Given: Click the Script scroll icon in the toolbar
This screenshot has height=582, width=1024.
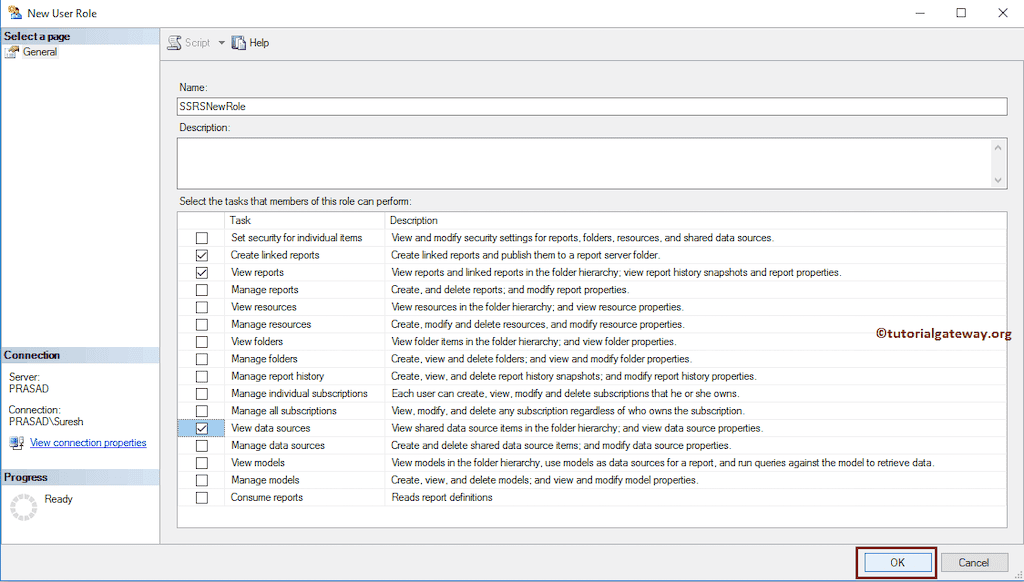Looking at the screenshot, I should pos(175,42).
